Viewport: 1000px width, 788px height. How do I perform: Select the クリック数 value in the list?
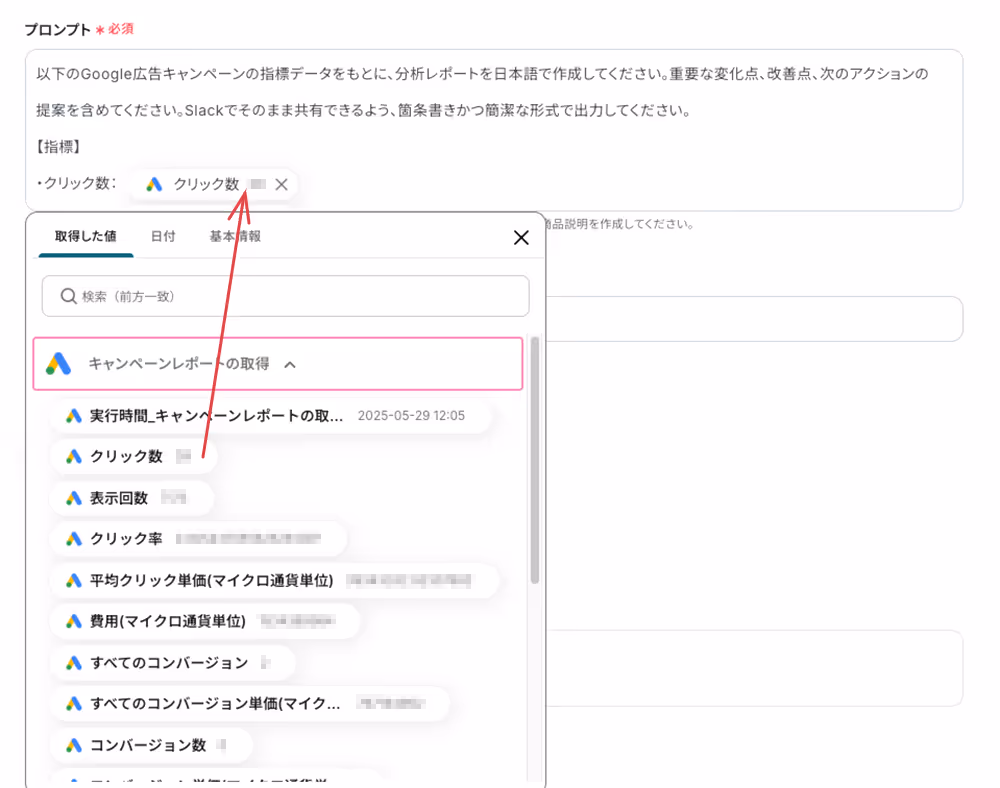tap(133, 456)
